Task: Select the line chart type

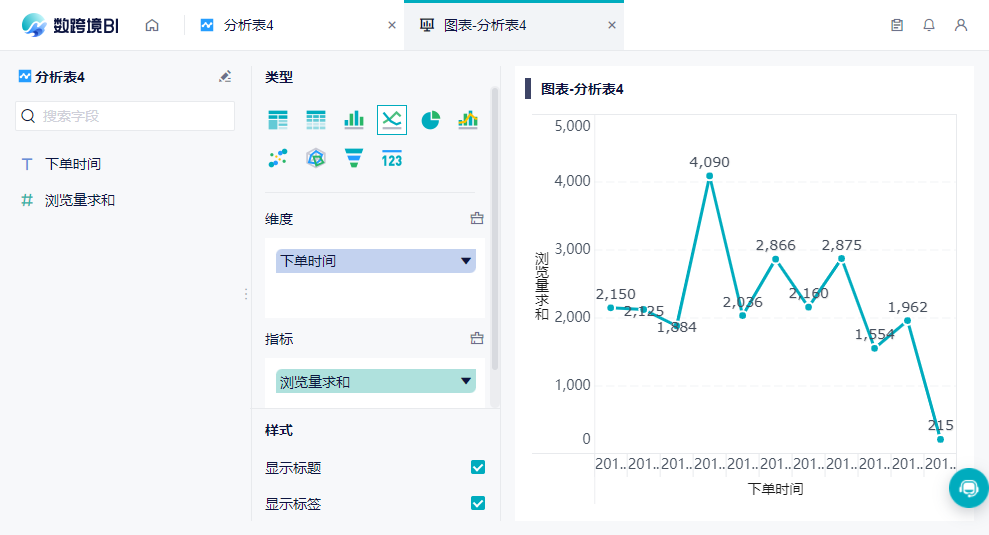Action: (392, 120)
